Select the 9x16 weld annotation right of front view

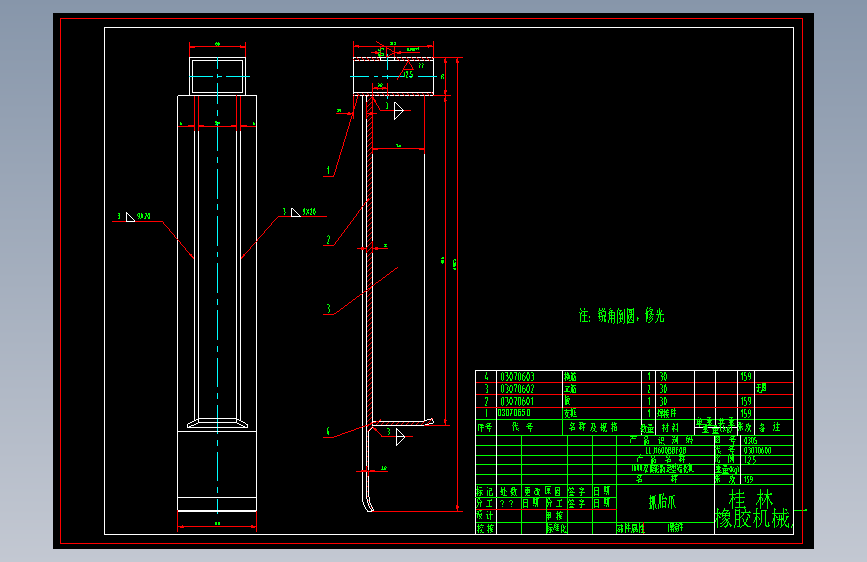tap(309, 212)
